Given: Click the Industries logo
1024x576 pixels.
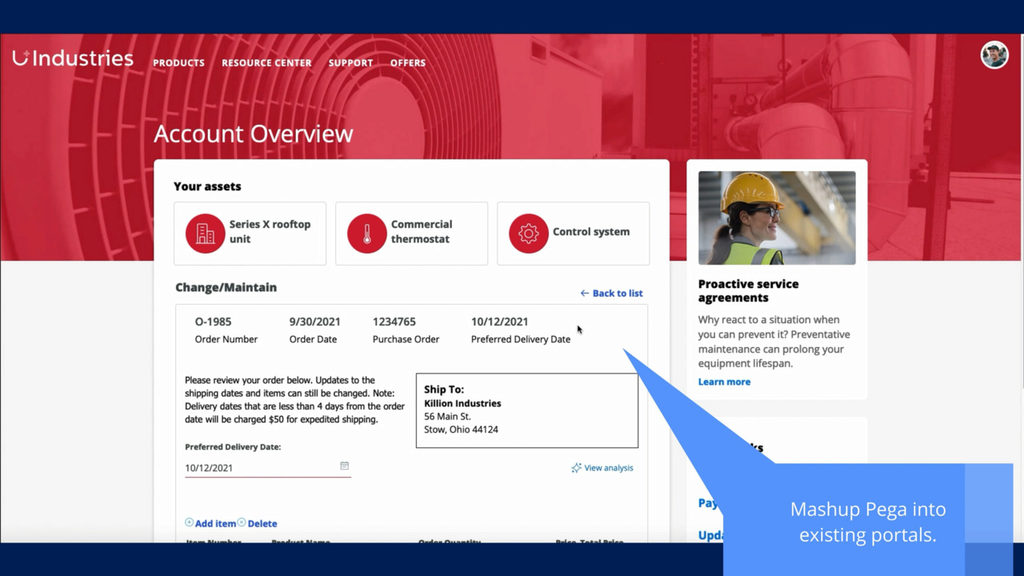Looking at the screenshot, I should coord(72,58).
